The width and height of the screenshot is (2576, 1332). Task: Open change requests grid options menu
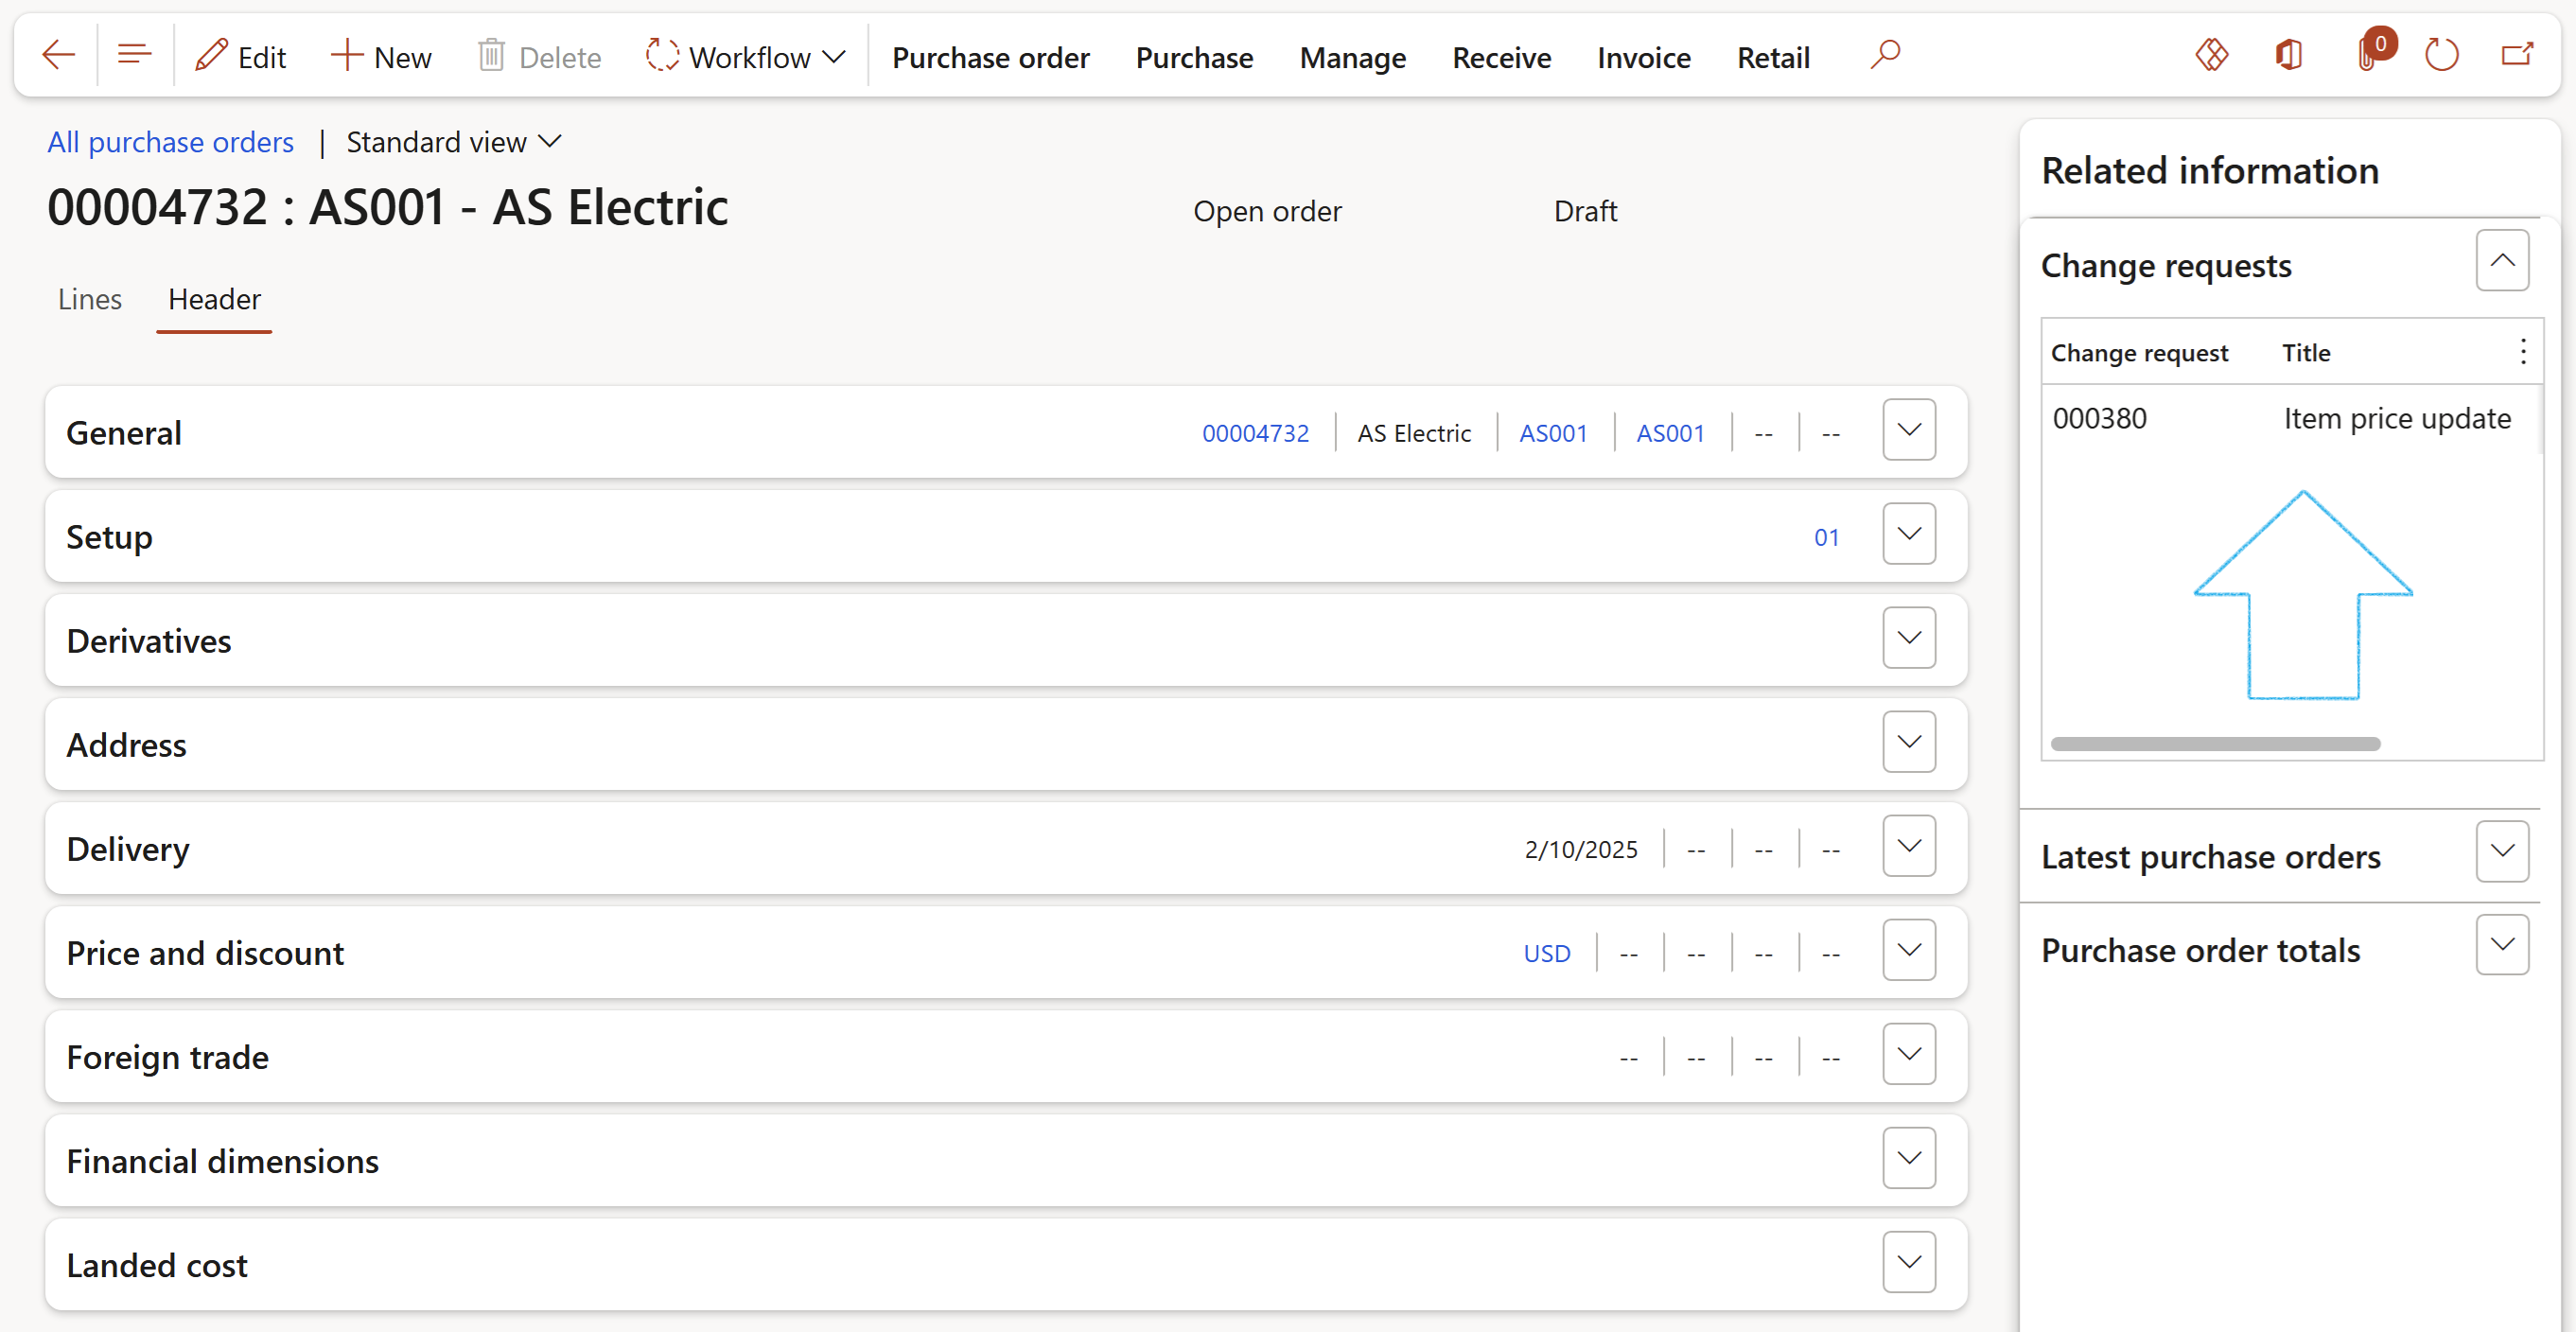[x=2523, y=352]
